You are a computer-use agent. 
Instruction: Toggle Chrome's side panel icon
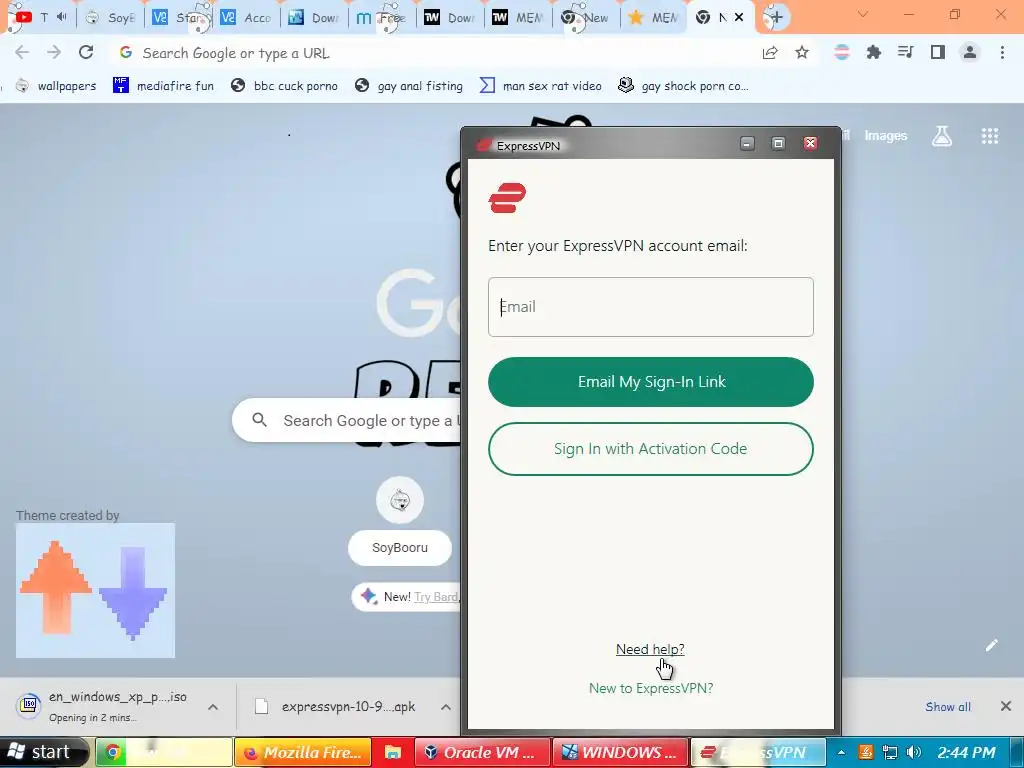[938, 52]
